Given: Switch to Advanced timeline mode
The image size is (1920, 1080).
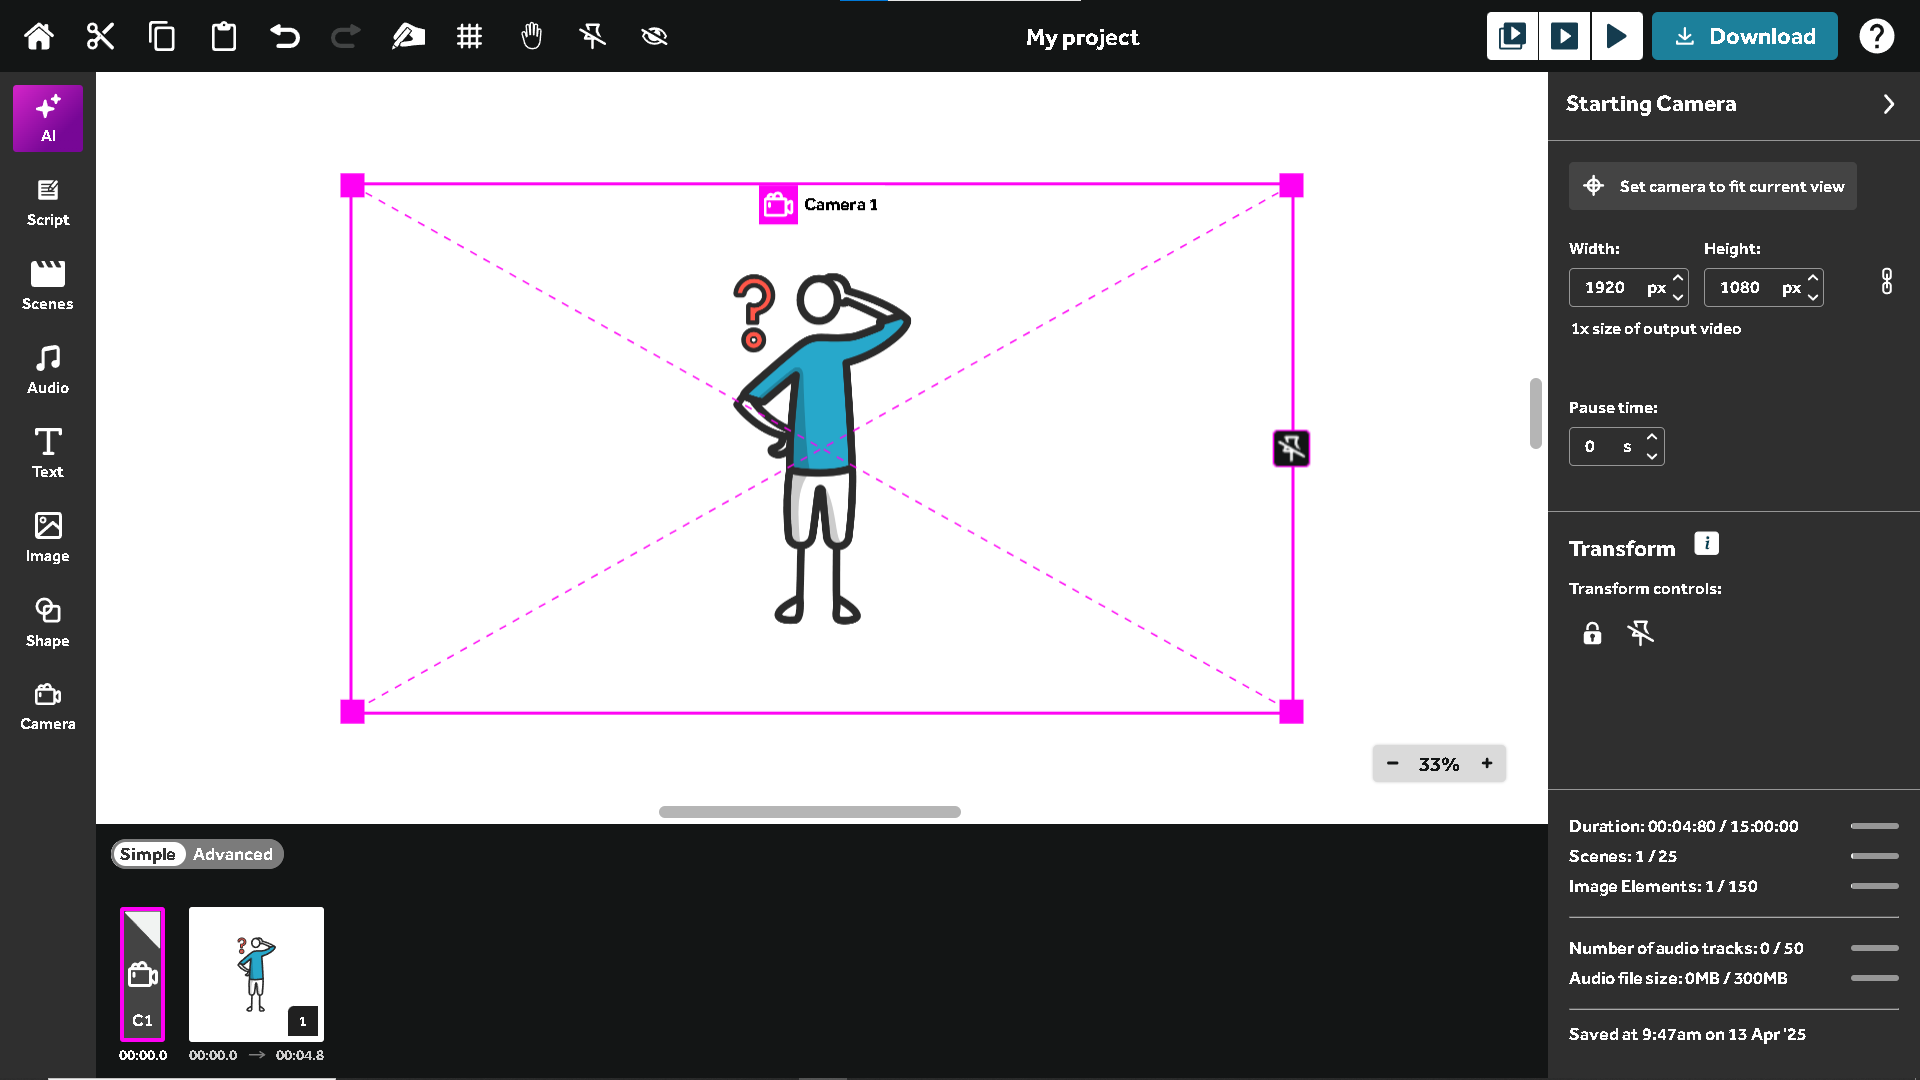Looking at the screenshot, I should (232, 854).
